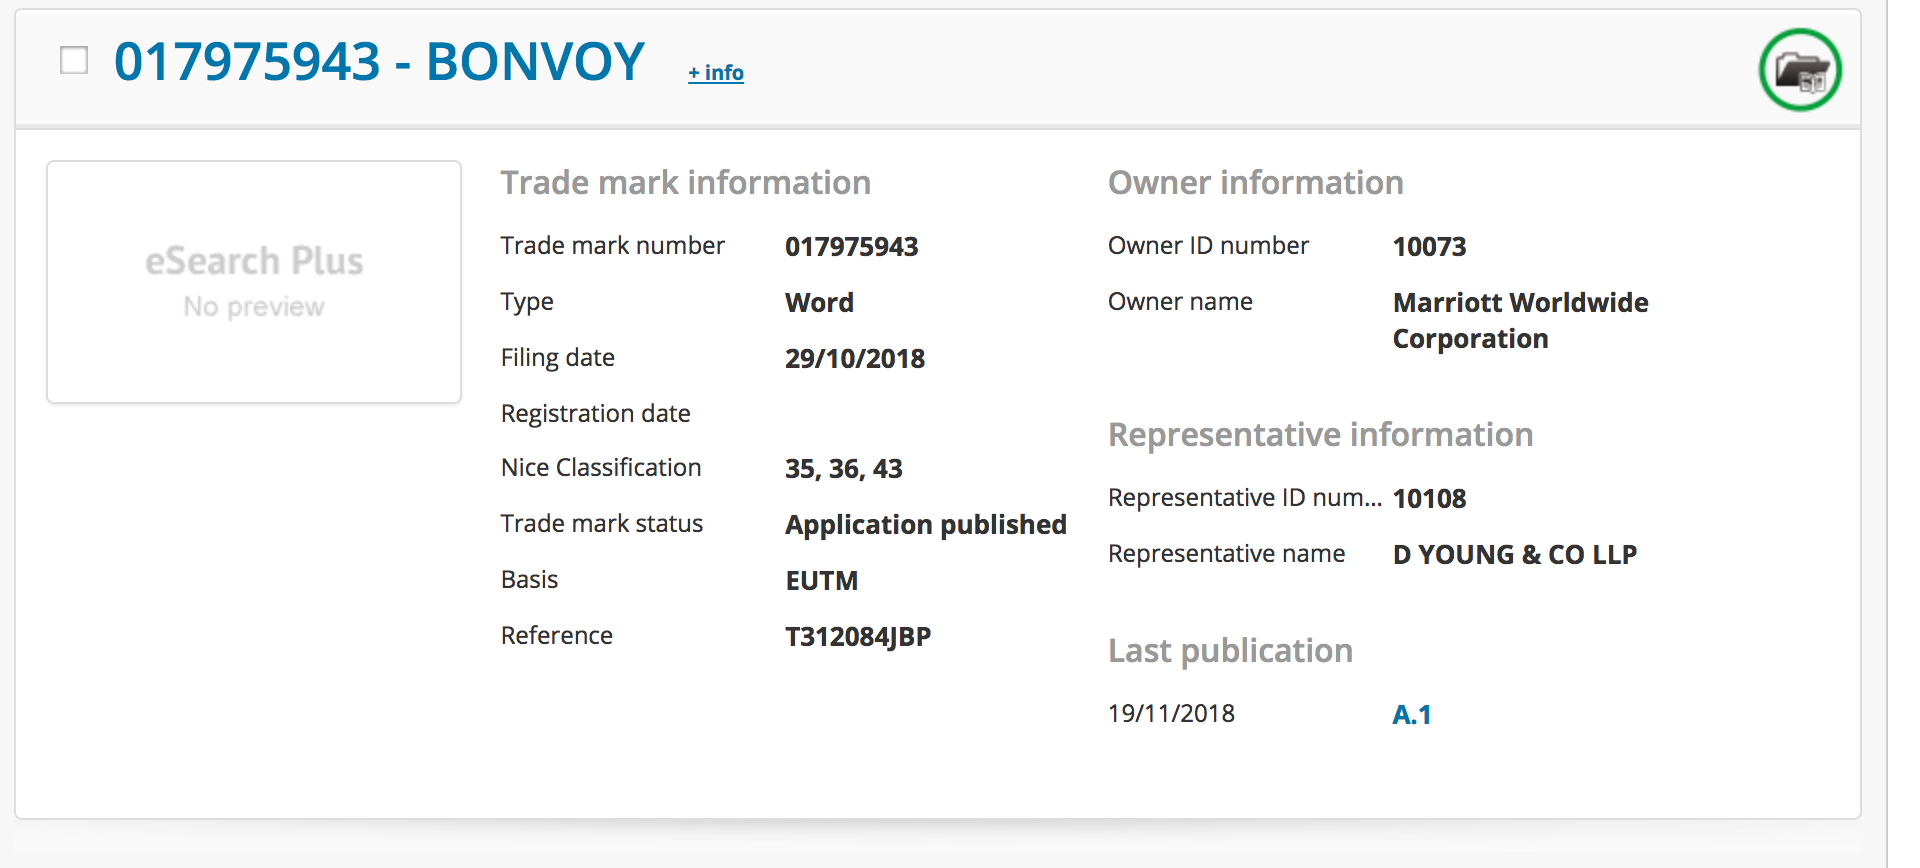Click the Trade mark information heading
1920x868 pixels.
(686, 182)
